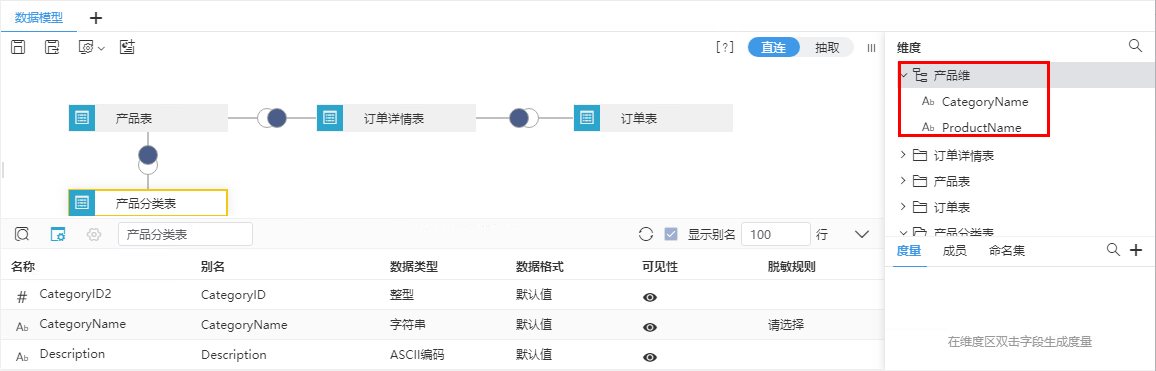Click the table settings icon above 名称 column
The width and height of the screenshot is (1156, 371).
(x=58, y=235)
